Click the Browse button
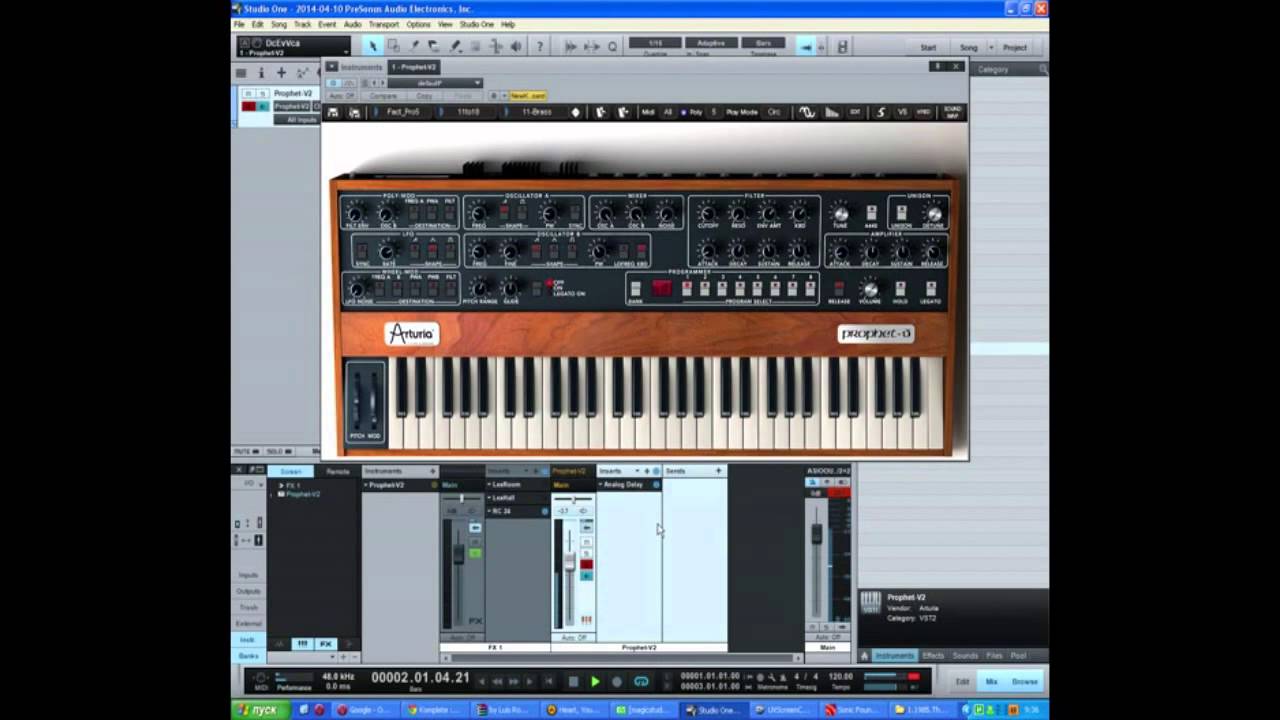This screenshot has height=720, width=1280. (1025, 681)
